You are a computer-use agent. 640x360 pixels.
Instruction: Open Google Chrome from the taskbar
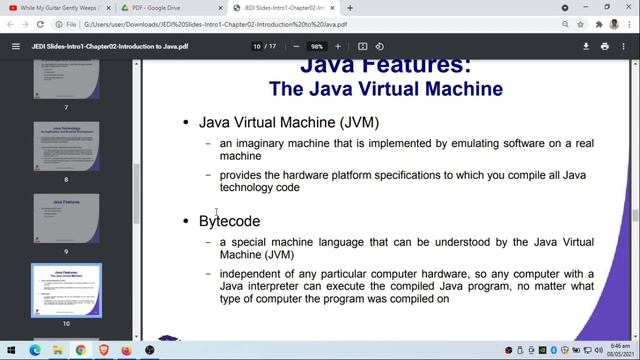click(x=80, y=350)
